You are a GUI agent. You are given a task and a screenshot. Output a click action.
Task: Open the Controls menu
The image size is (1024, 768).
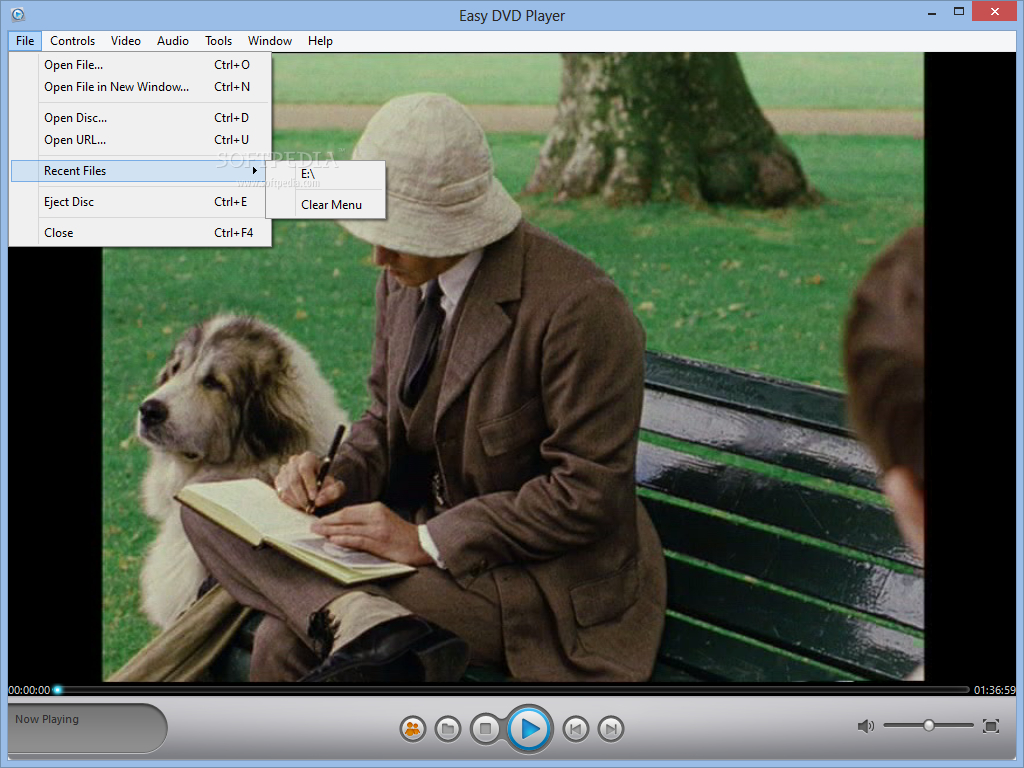(72, 40)
